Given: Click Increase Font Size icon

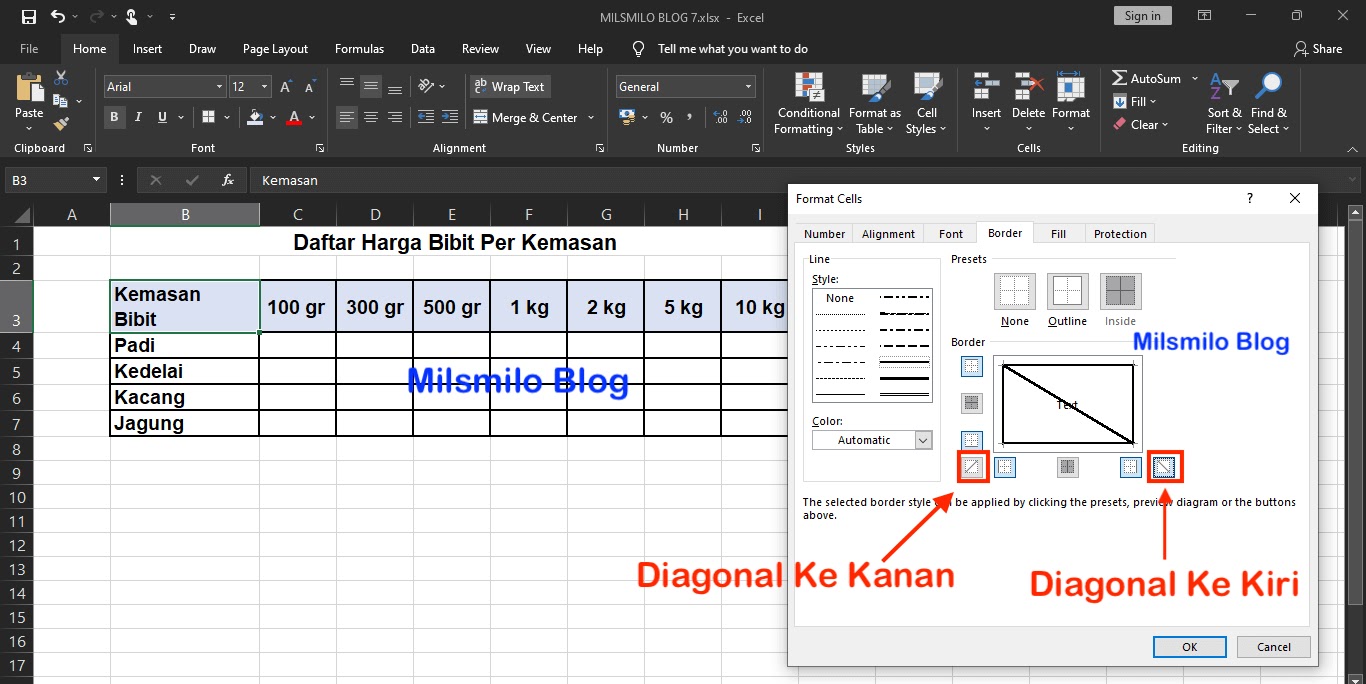Looking at the screenshot, I should 286,87.
